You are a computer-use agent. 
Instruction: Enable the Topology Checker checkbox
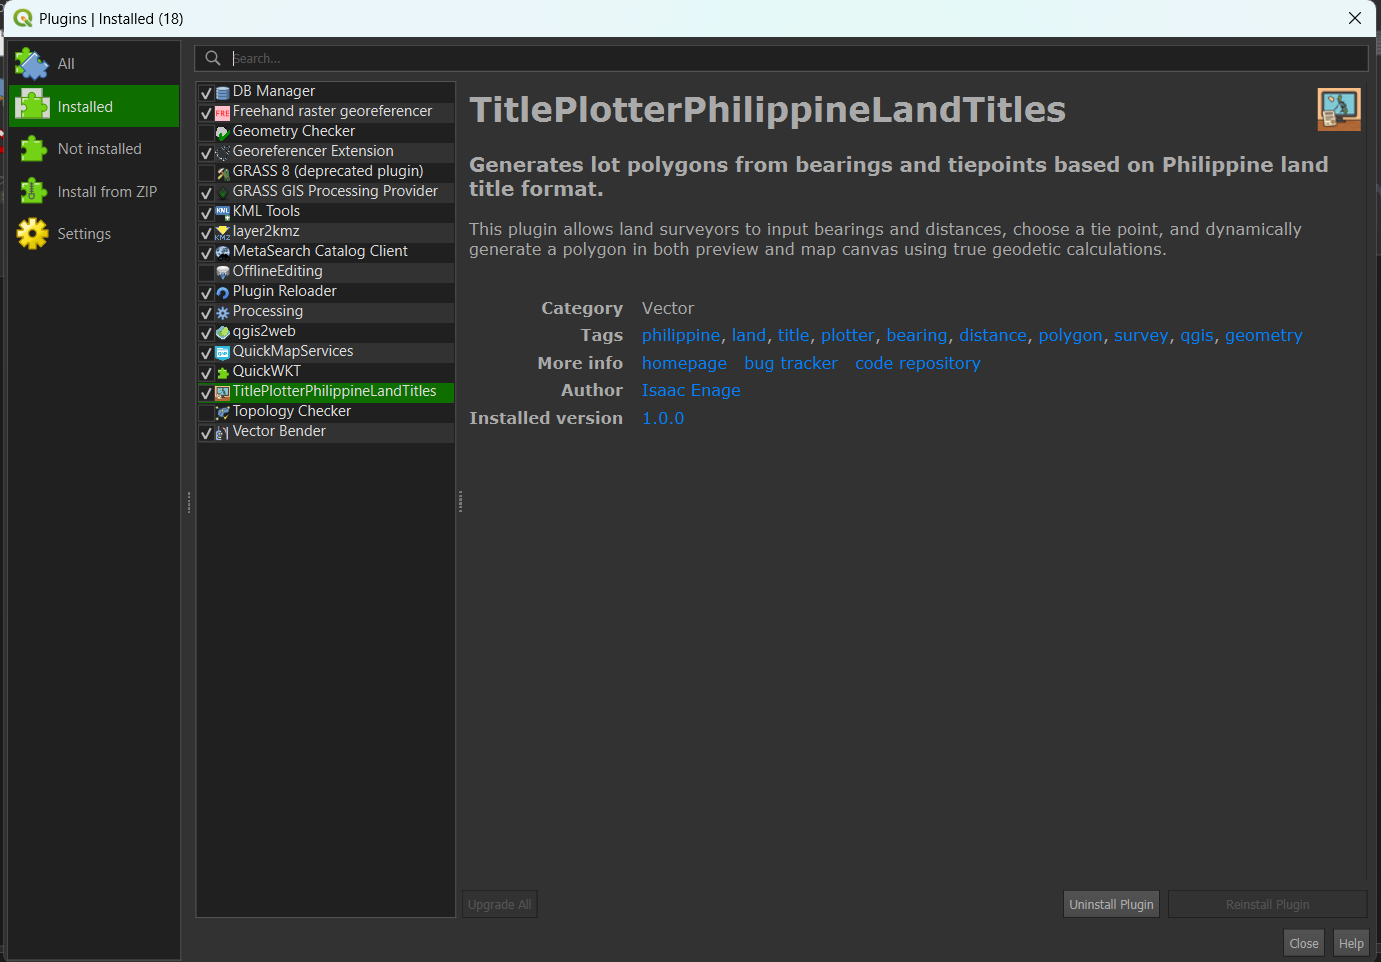[x=206, y=412]
